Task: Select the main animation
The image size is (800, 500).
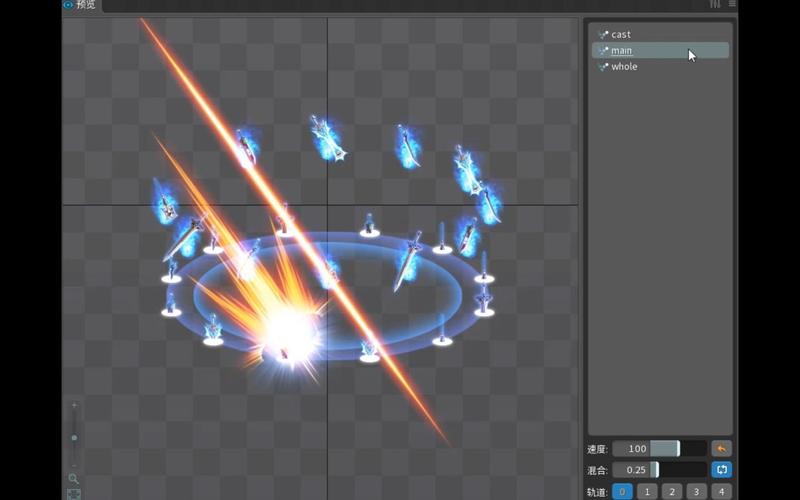Action: (x=621, y=51)
